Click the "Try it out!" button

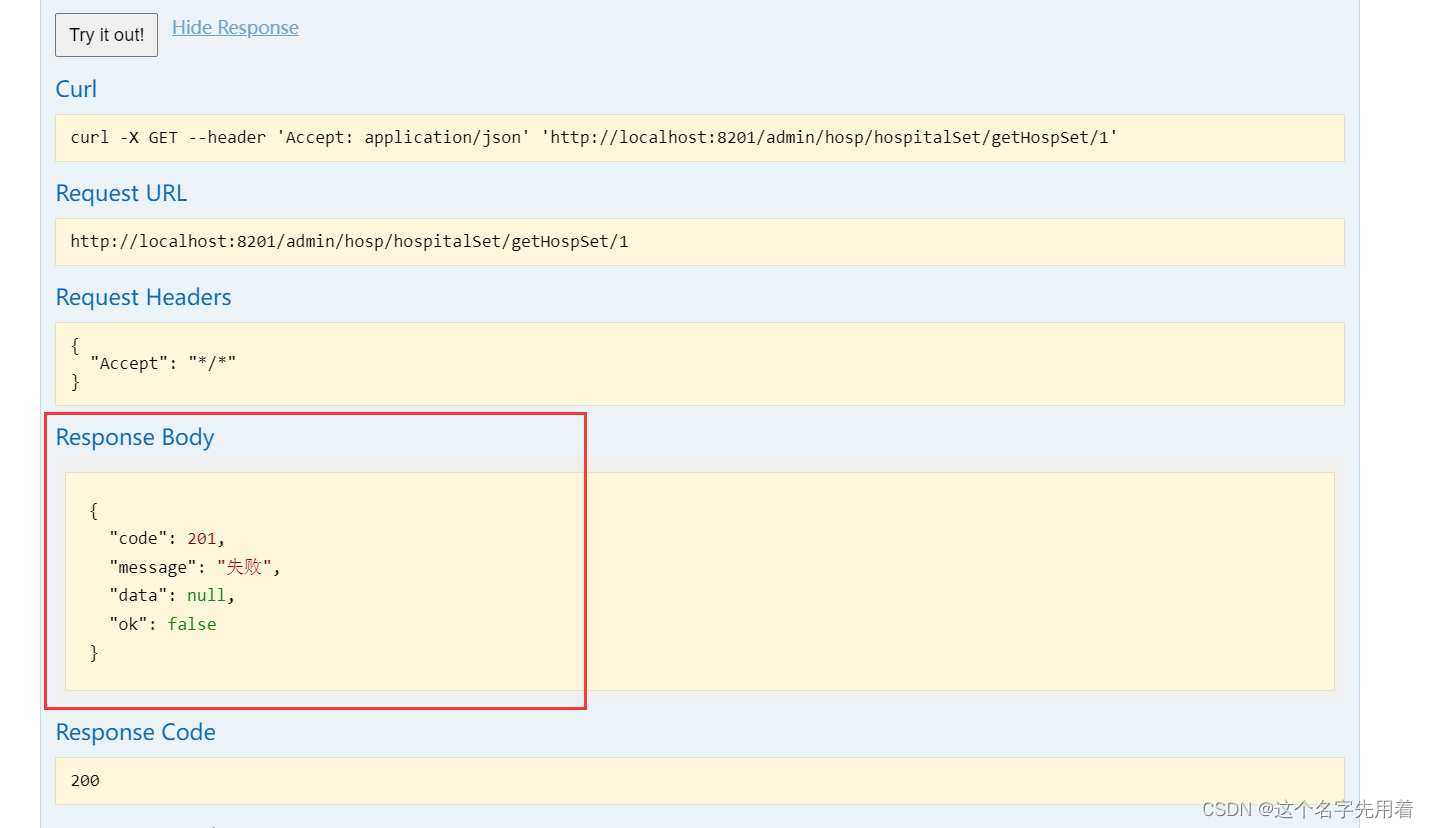point(106,35)
